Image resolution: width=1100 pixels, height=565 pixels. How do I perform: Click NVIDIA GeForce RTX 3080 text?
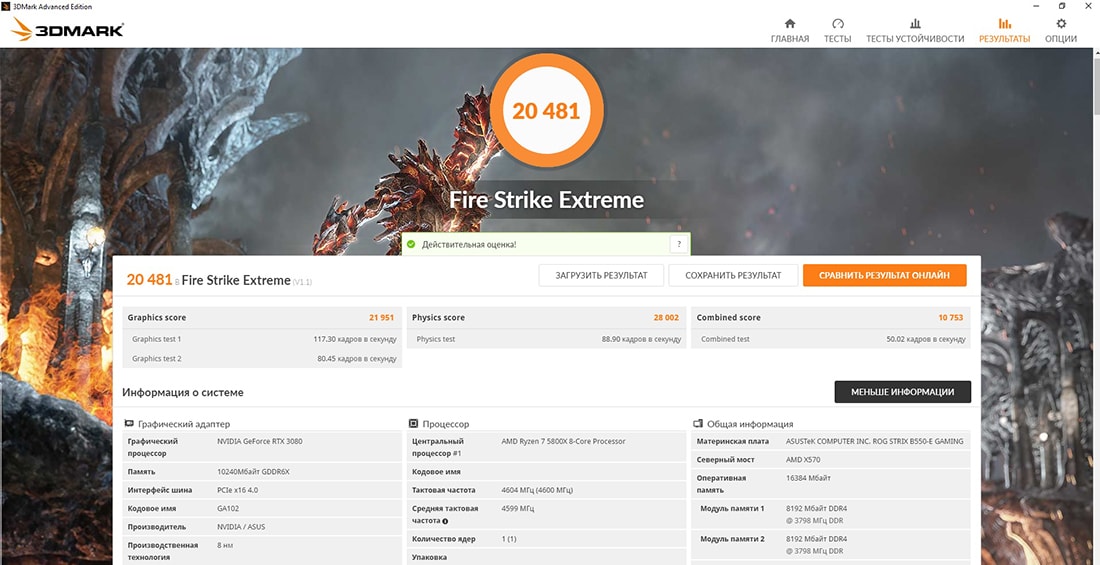coord(260,441)
